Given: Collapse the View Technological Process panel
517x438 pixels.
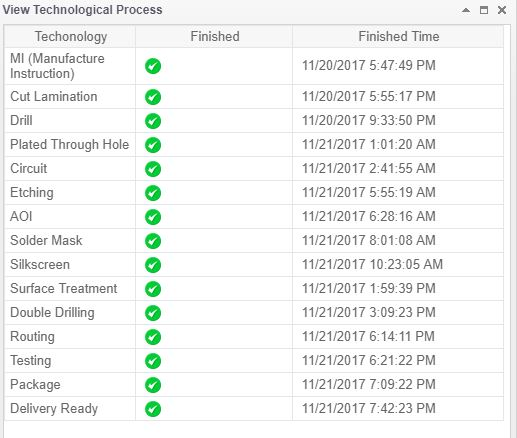Looking at the screenshot, I should (x=466, y=10).
